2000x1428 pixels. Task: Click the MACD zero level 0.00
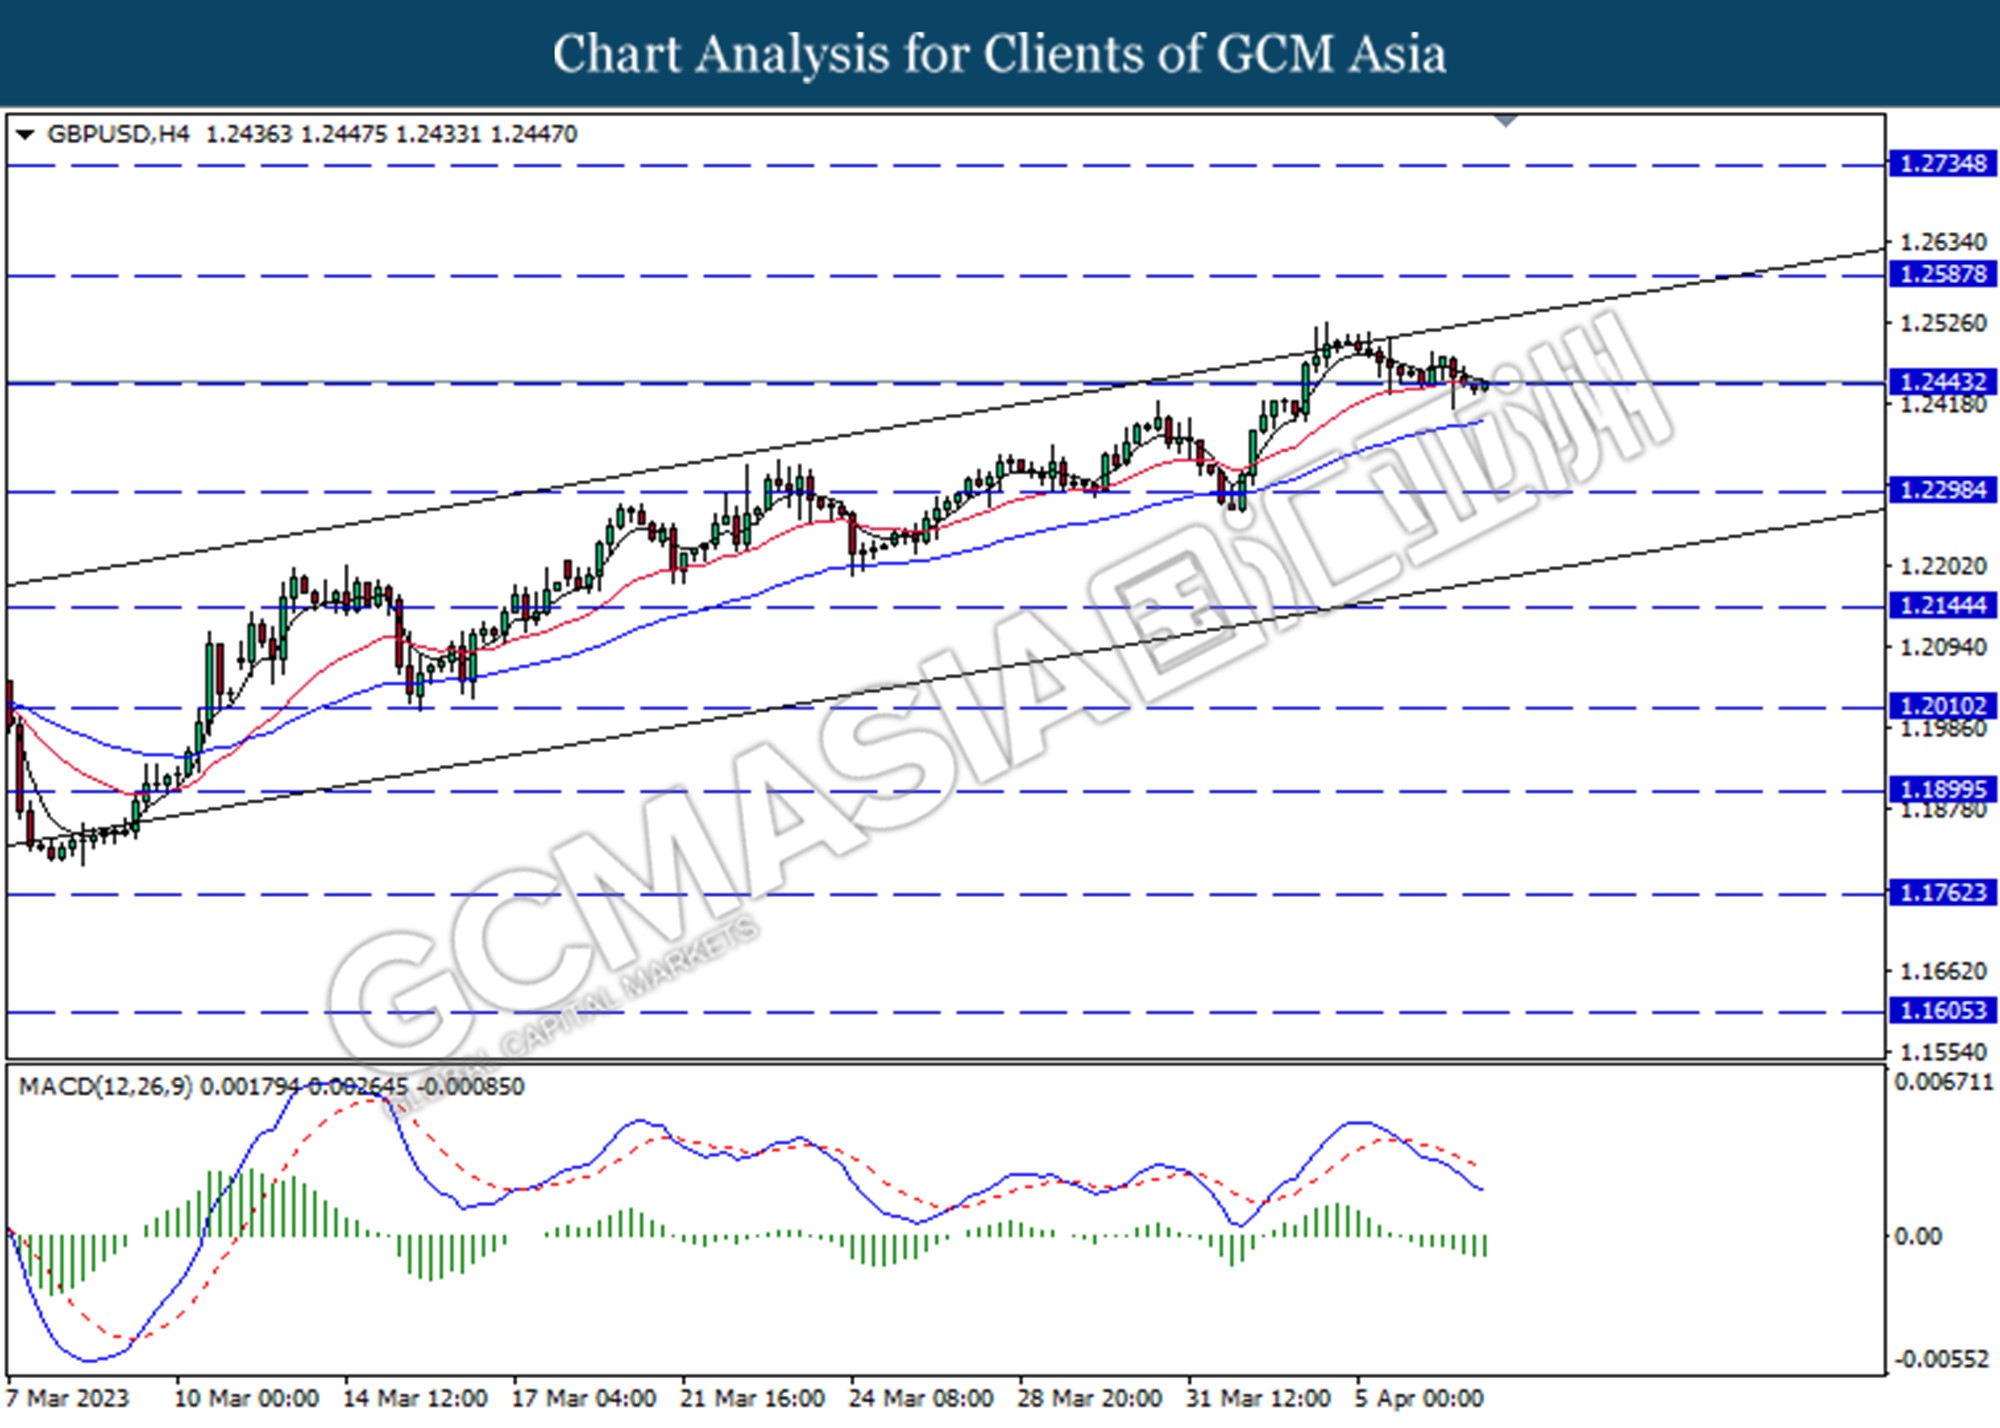click(x=1918, y=1237)
